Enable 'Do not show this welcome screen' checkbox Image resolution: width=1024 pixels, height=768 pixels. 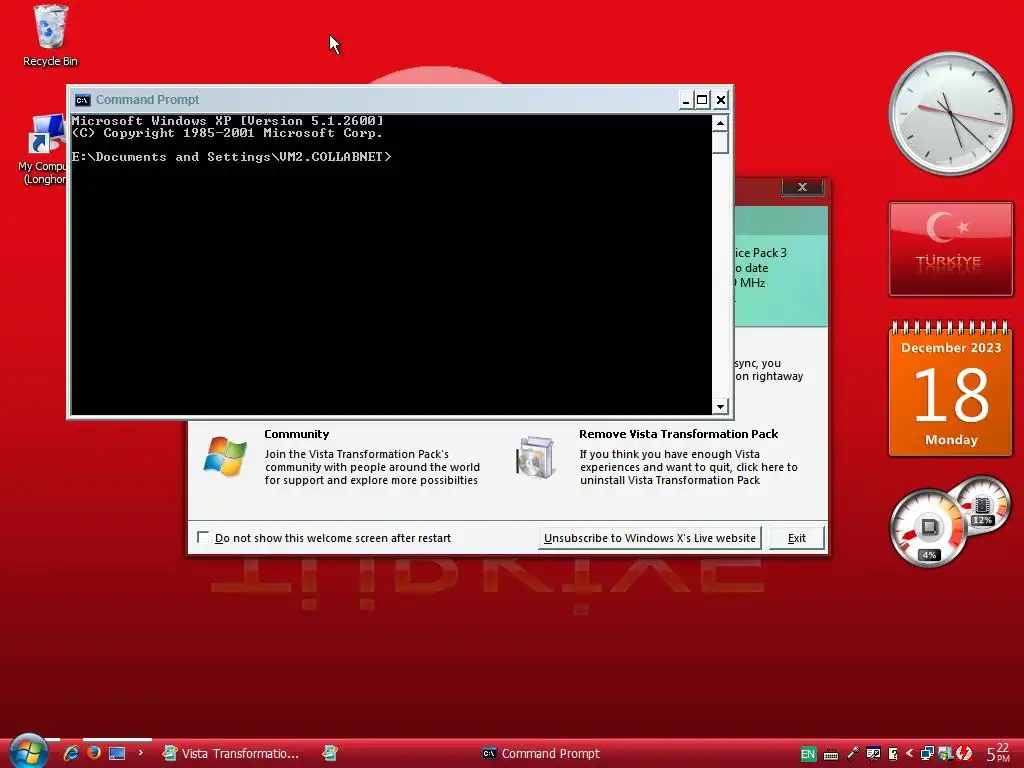click(203, 537)
